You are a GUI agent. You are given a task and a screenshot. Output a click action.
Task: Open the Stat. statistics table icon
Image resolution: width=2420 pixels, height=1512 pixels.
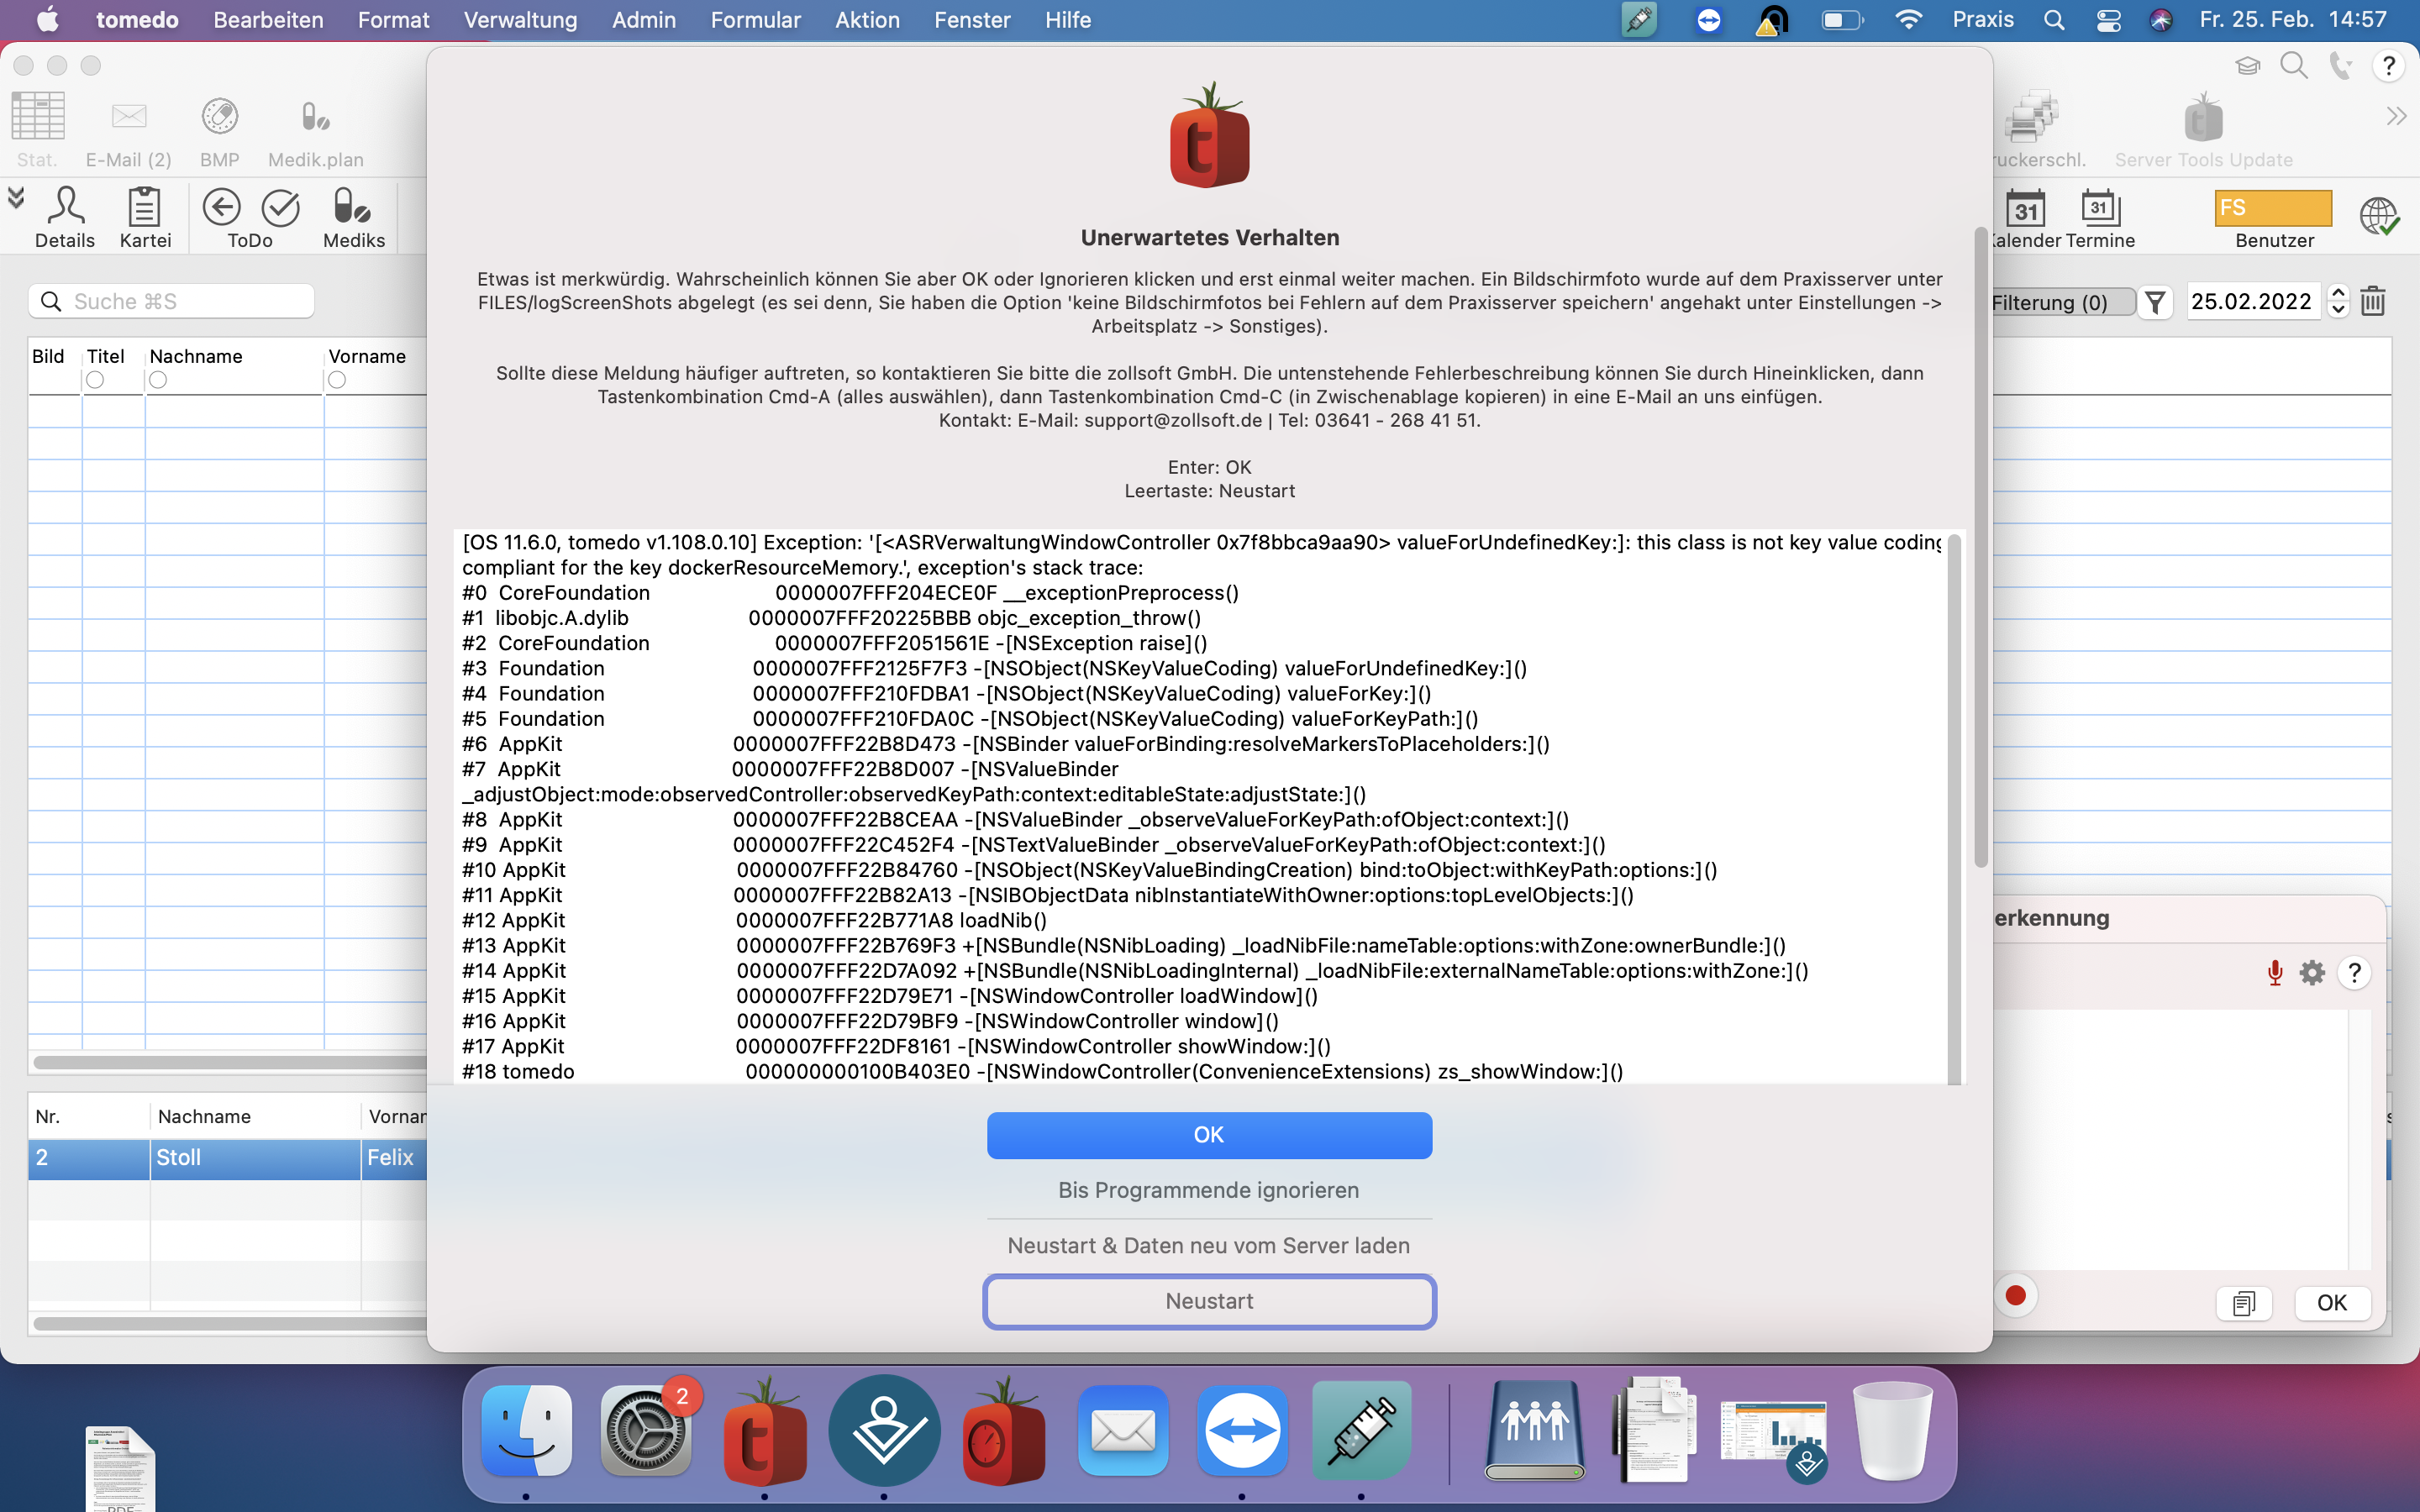38,117
